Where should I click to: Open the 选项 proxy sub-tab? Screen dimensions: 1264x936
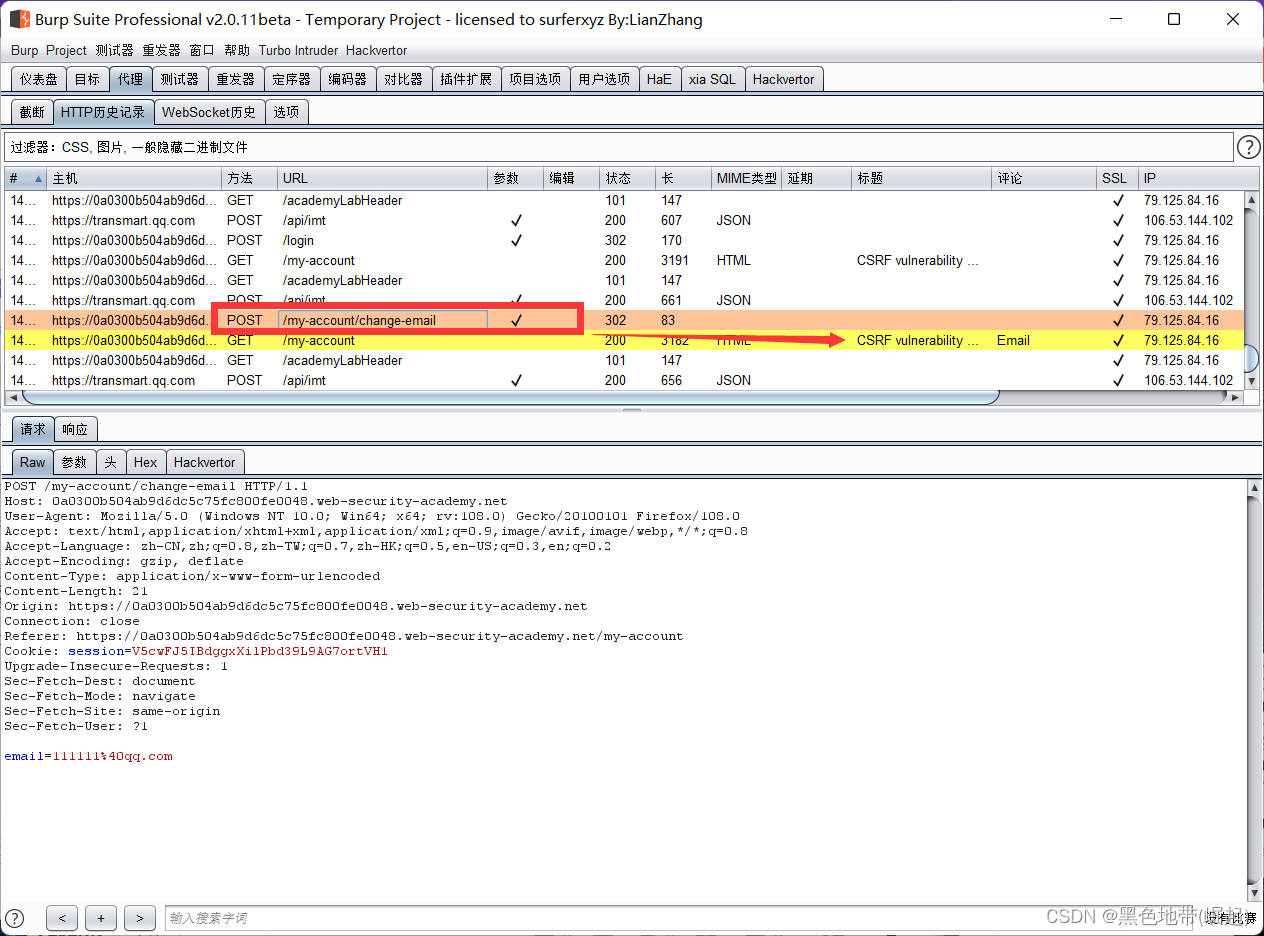286,112
